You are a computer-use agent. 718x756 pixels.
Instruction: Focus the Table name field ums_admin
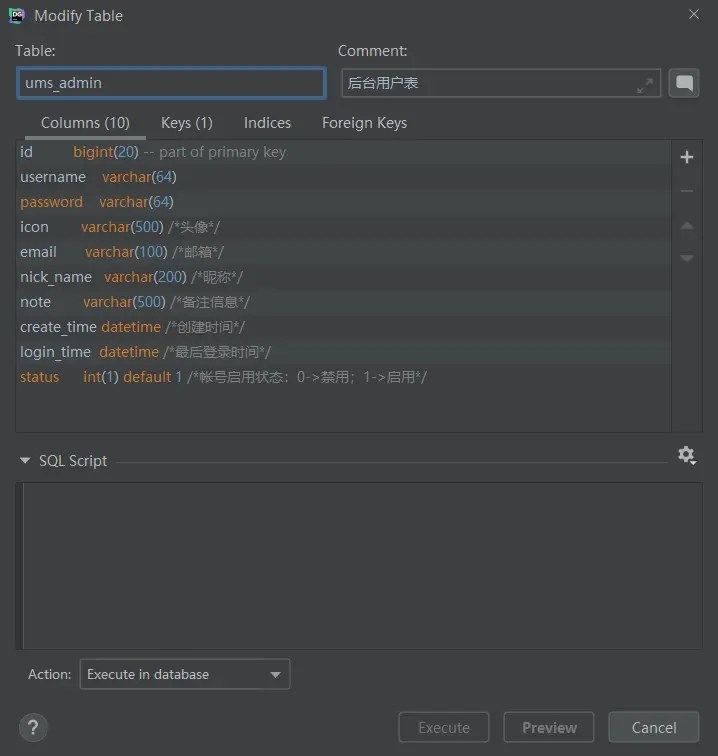[171, 83]
